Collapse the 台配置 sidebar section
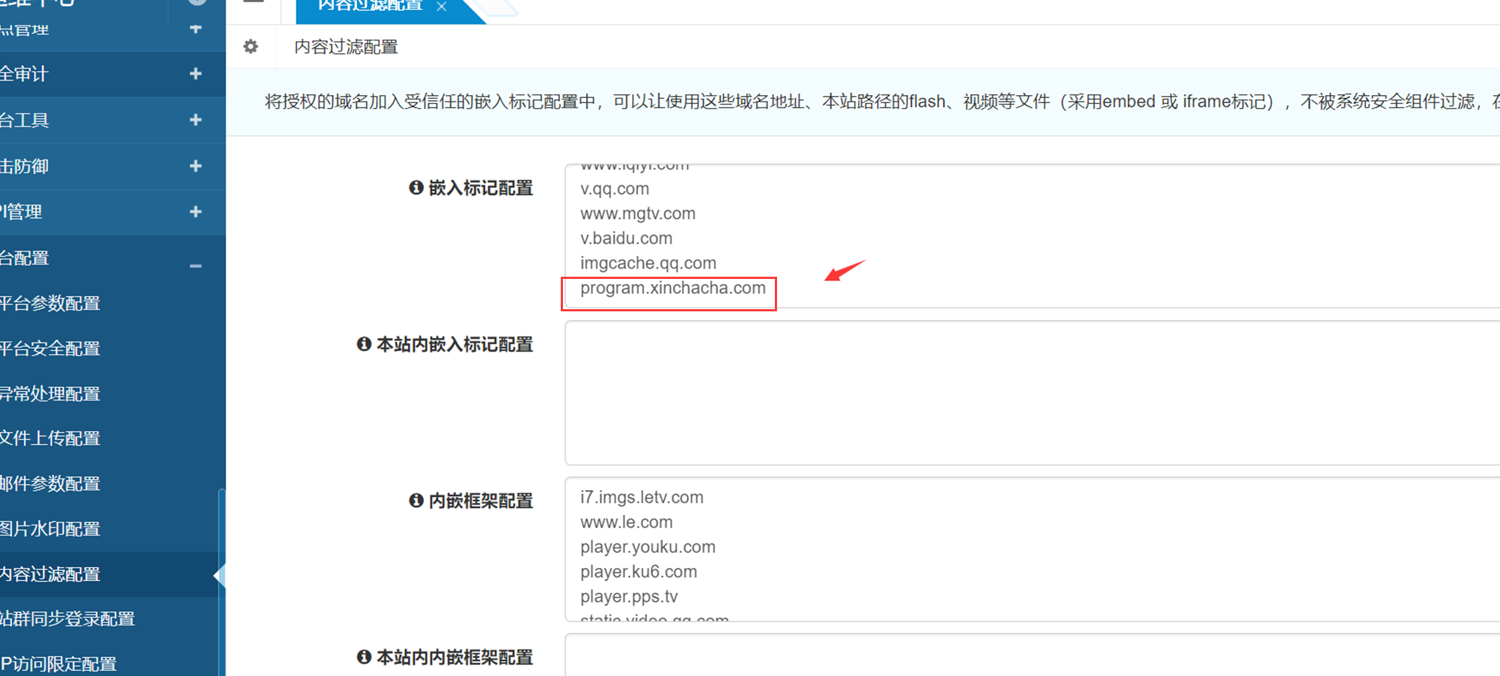1500x676 pixels. click(x=195, y=264)
